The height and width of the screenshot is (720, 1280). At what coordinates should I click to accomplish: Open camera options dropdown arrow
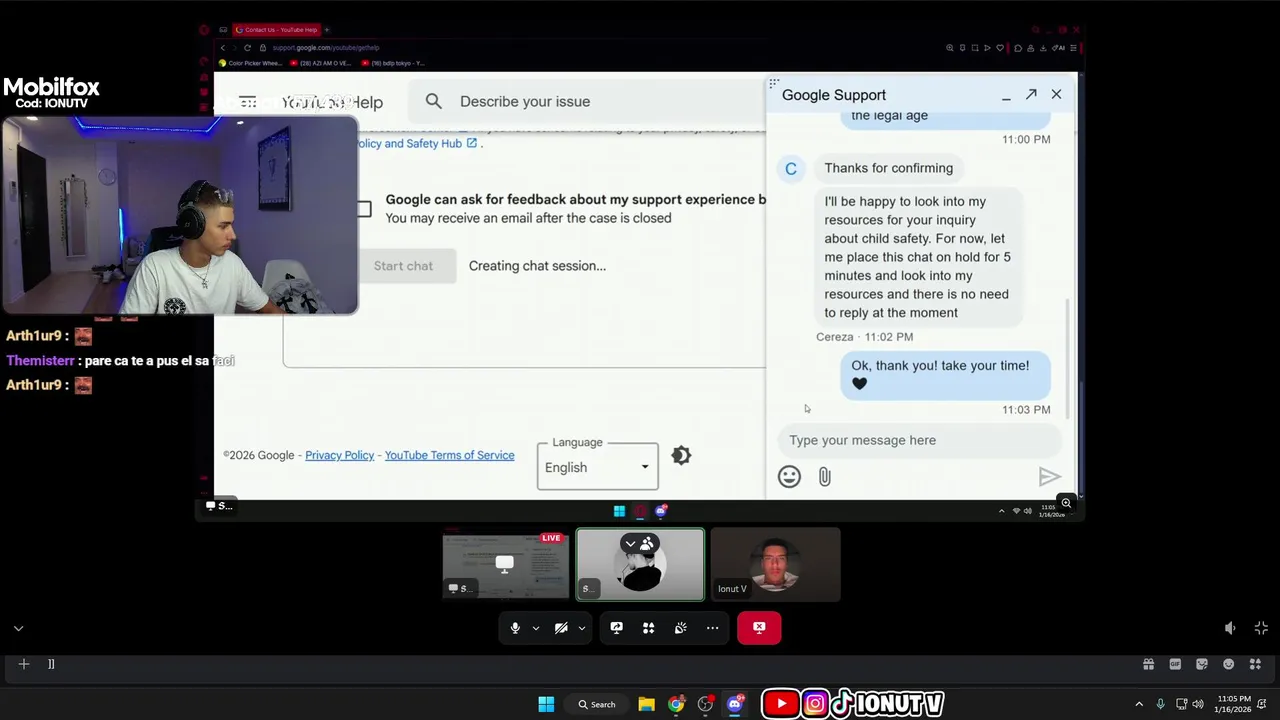[581, 628]
